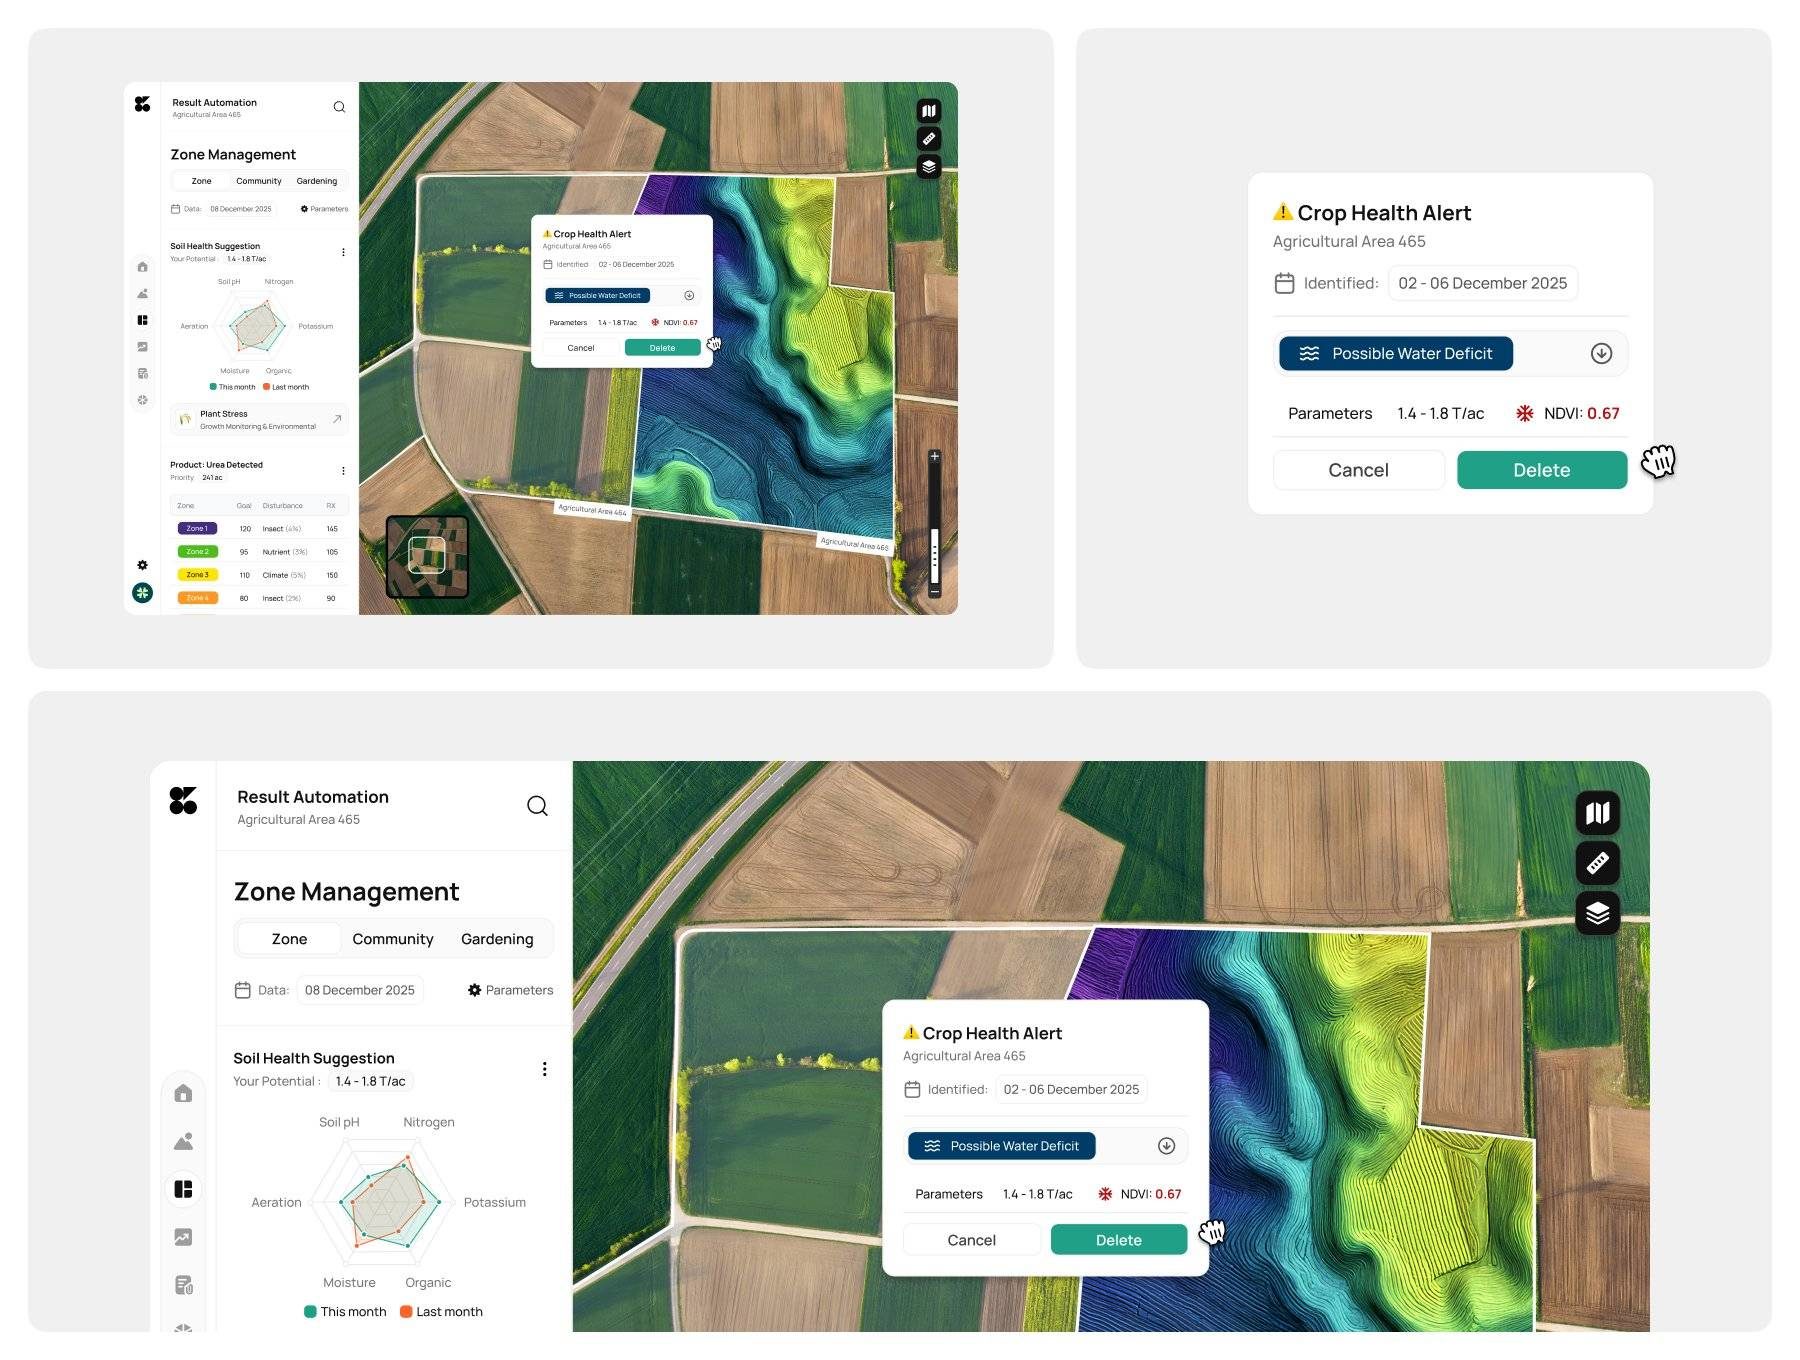
Task: Click the minimap thumbnail on the map
Action: [427, 556]
